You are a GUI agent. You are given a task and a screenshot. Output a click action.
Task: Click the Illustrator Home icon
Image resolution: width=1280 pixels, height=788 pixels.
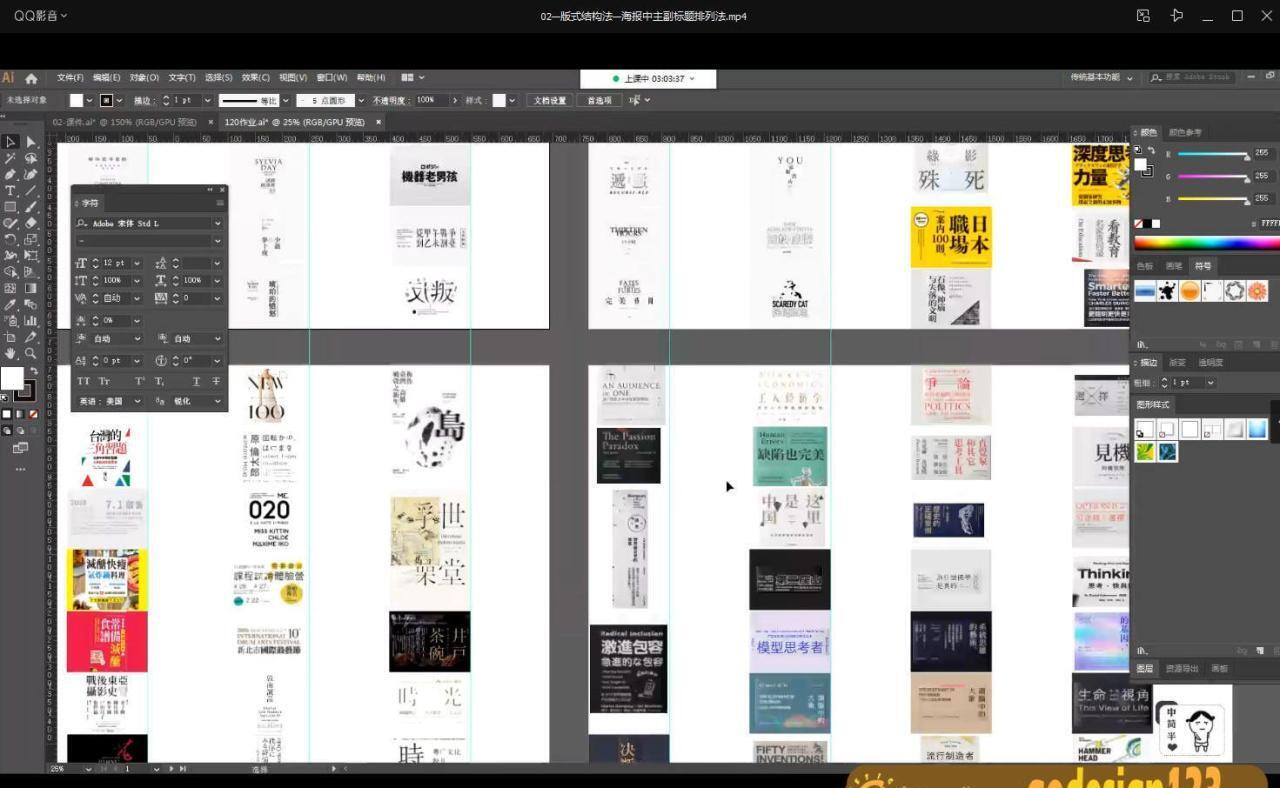click(x=31, y=78)
